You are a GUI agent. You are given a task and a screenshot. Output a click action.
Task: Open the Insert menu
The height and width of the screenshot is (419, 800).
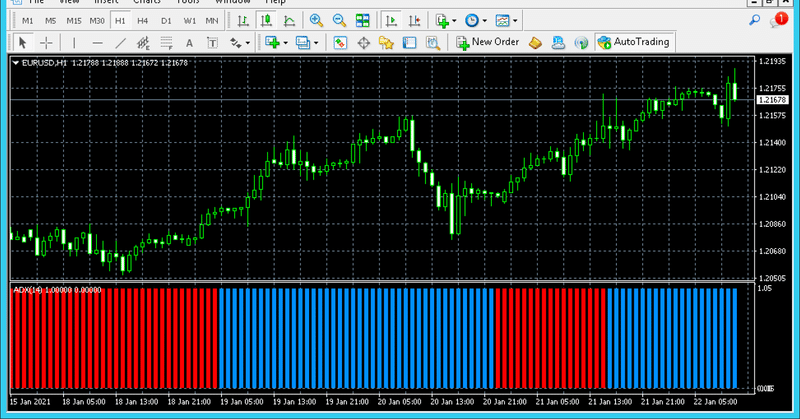pyautogui.click(x=106, y=2)
